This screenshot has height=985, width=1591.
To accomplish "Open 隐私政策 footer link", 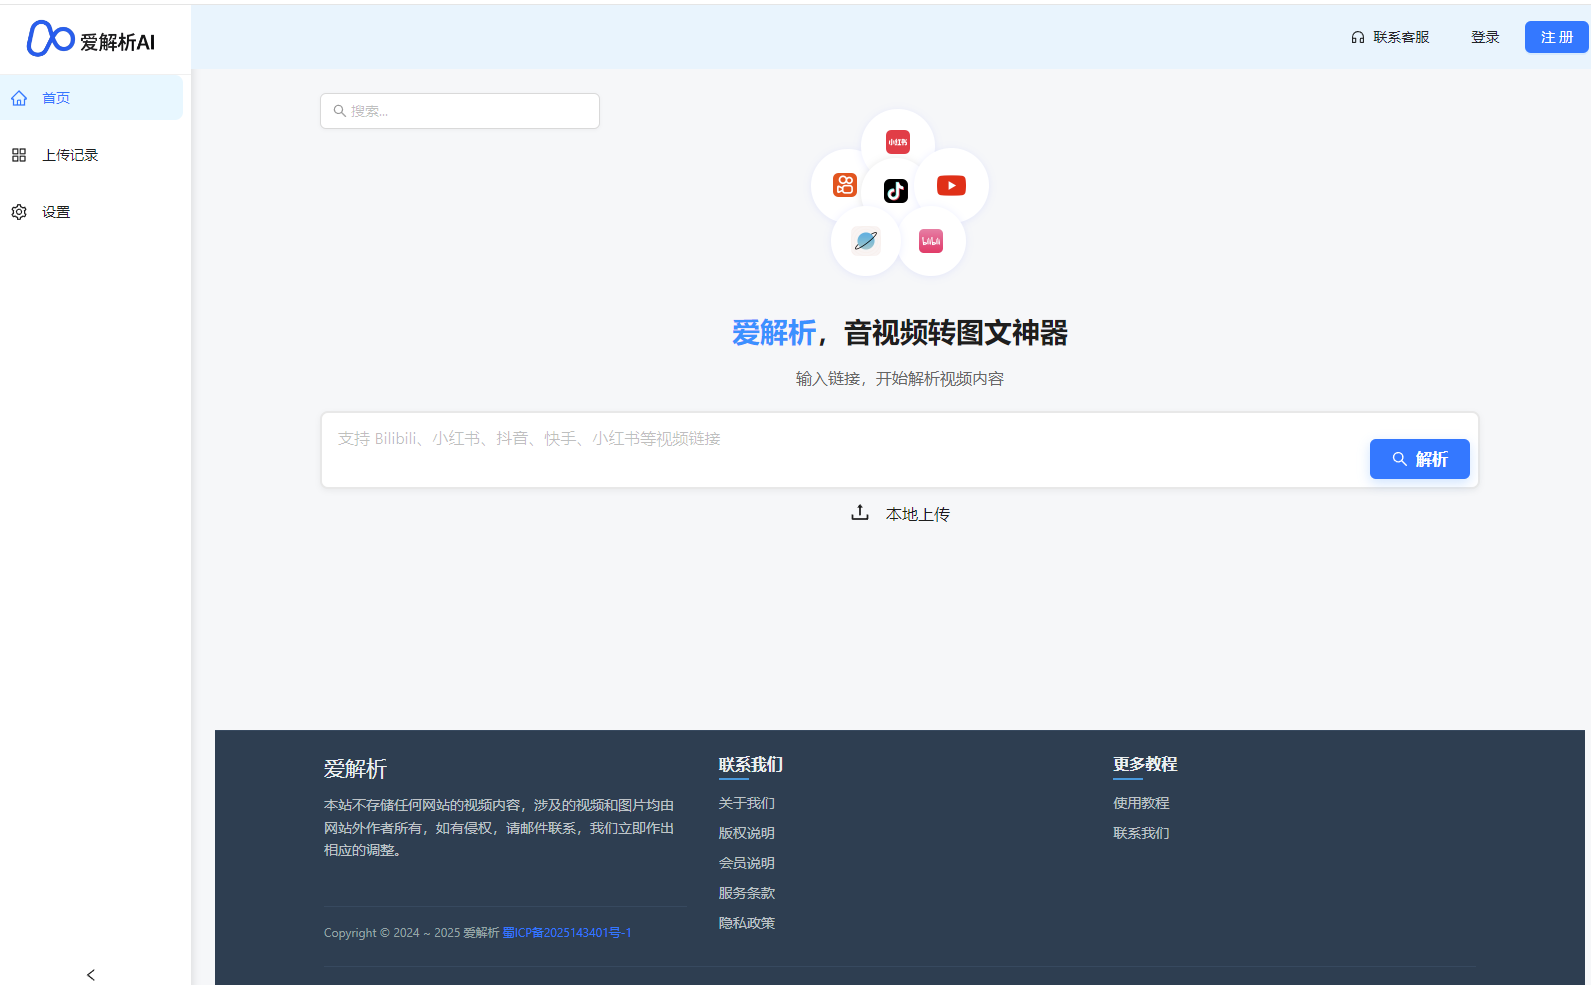I will click(x=747, y=923).
